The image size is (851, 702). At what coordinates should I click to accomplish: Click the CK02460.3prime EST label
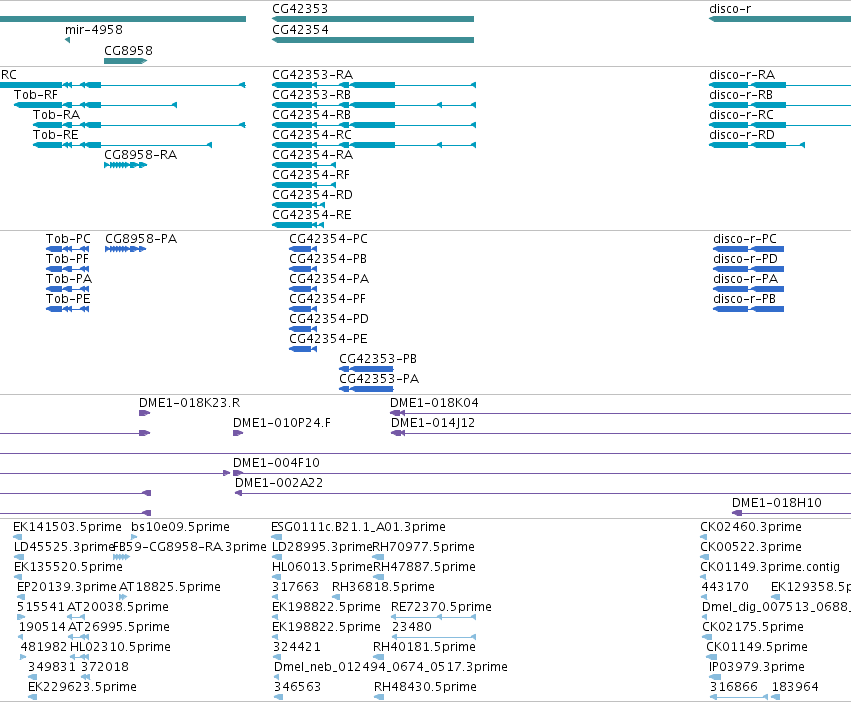[x=751, y=528]
